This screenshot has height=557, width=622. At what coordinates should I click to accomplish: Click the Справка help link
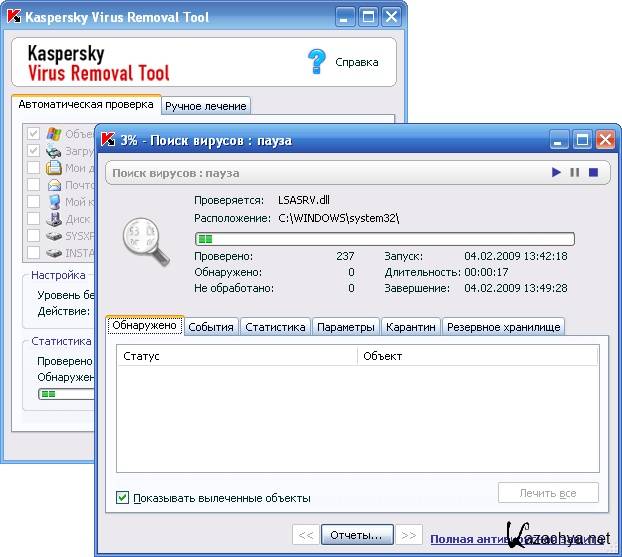(356, 62)
